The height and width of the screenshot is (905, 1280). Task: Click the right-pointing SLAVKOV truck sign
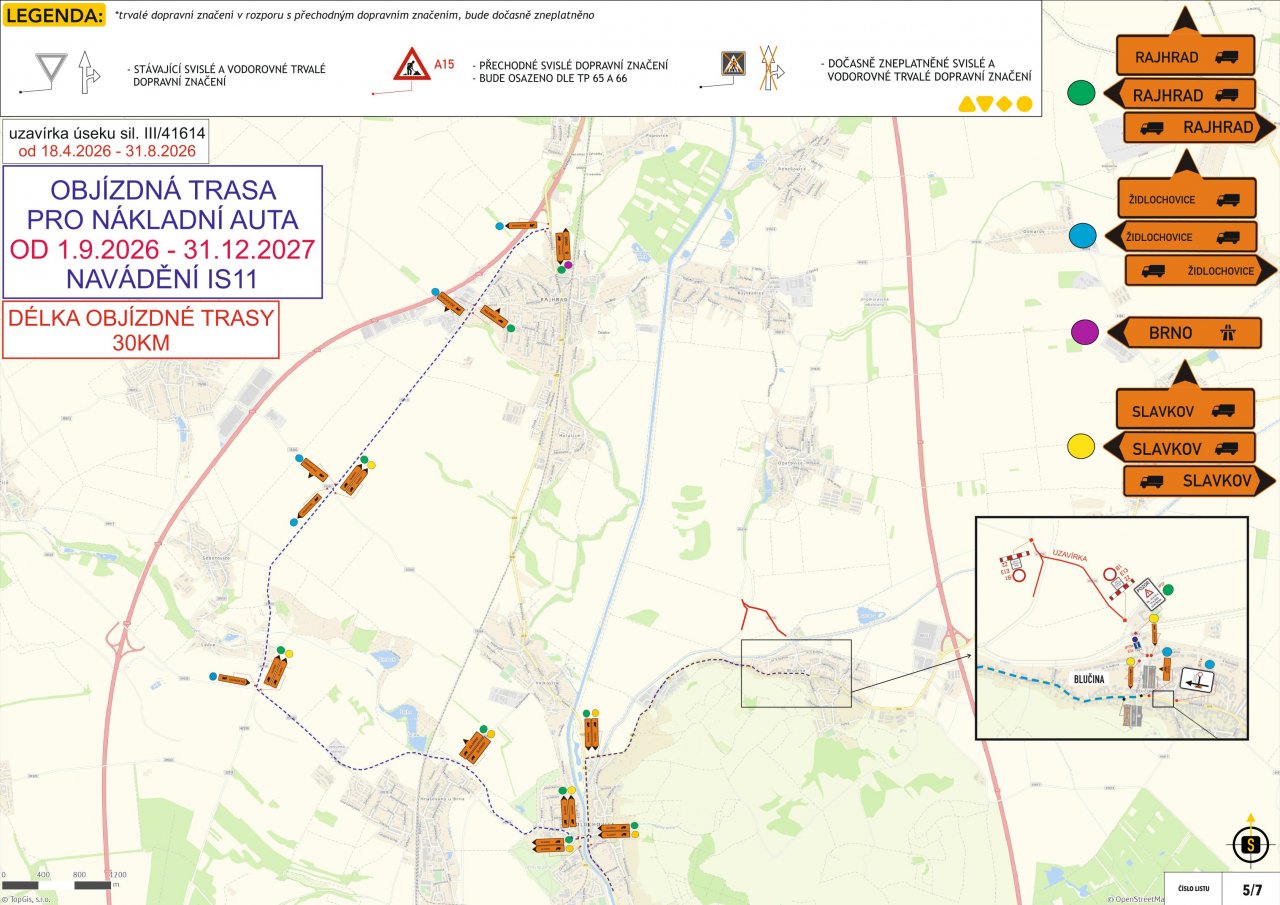coord(1198,481)
